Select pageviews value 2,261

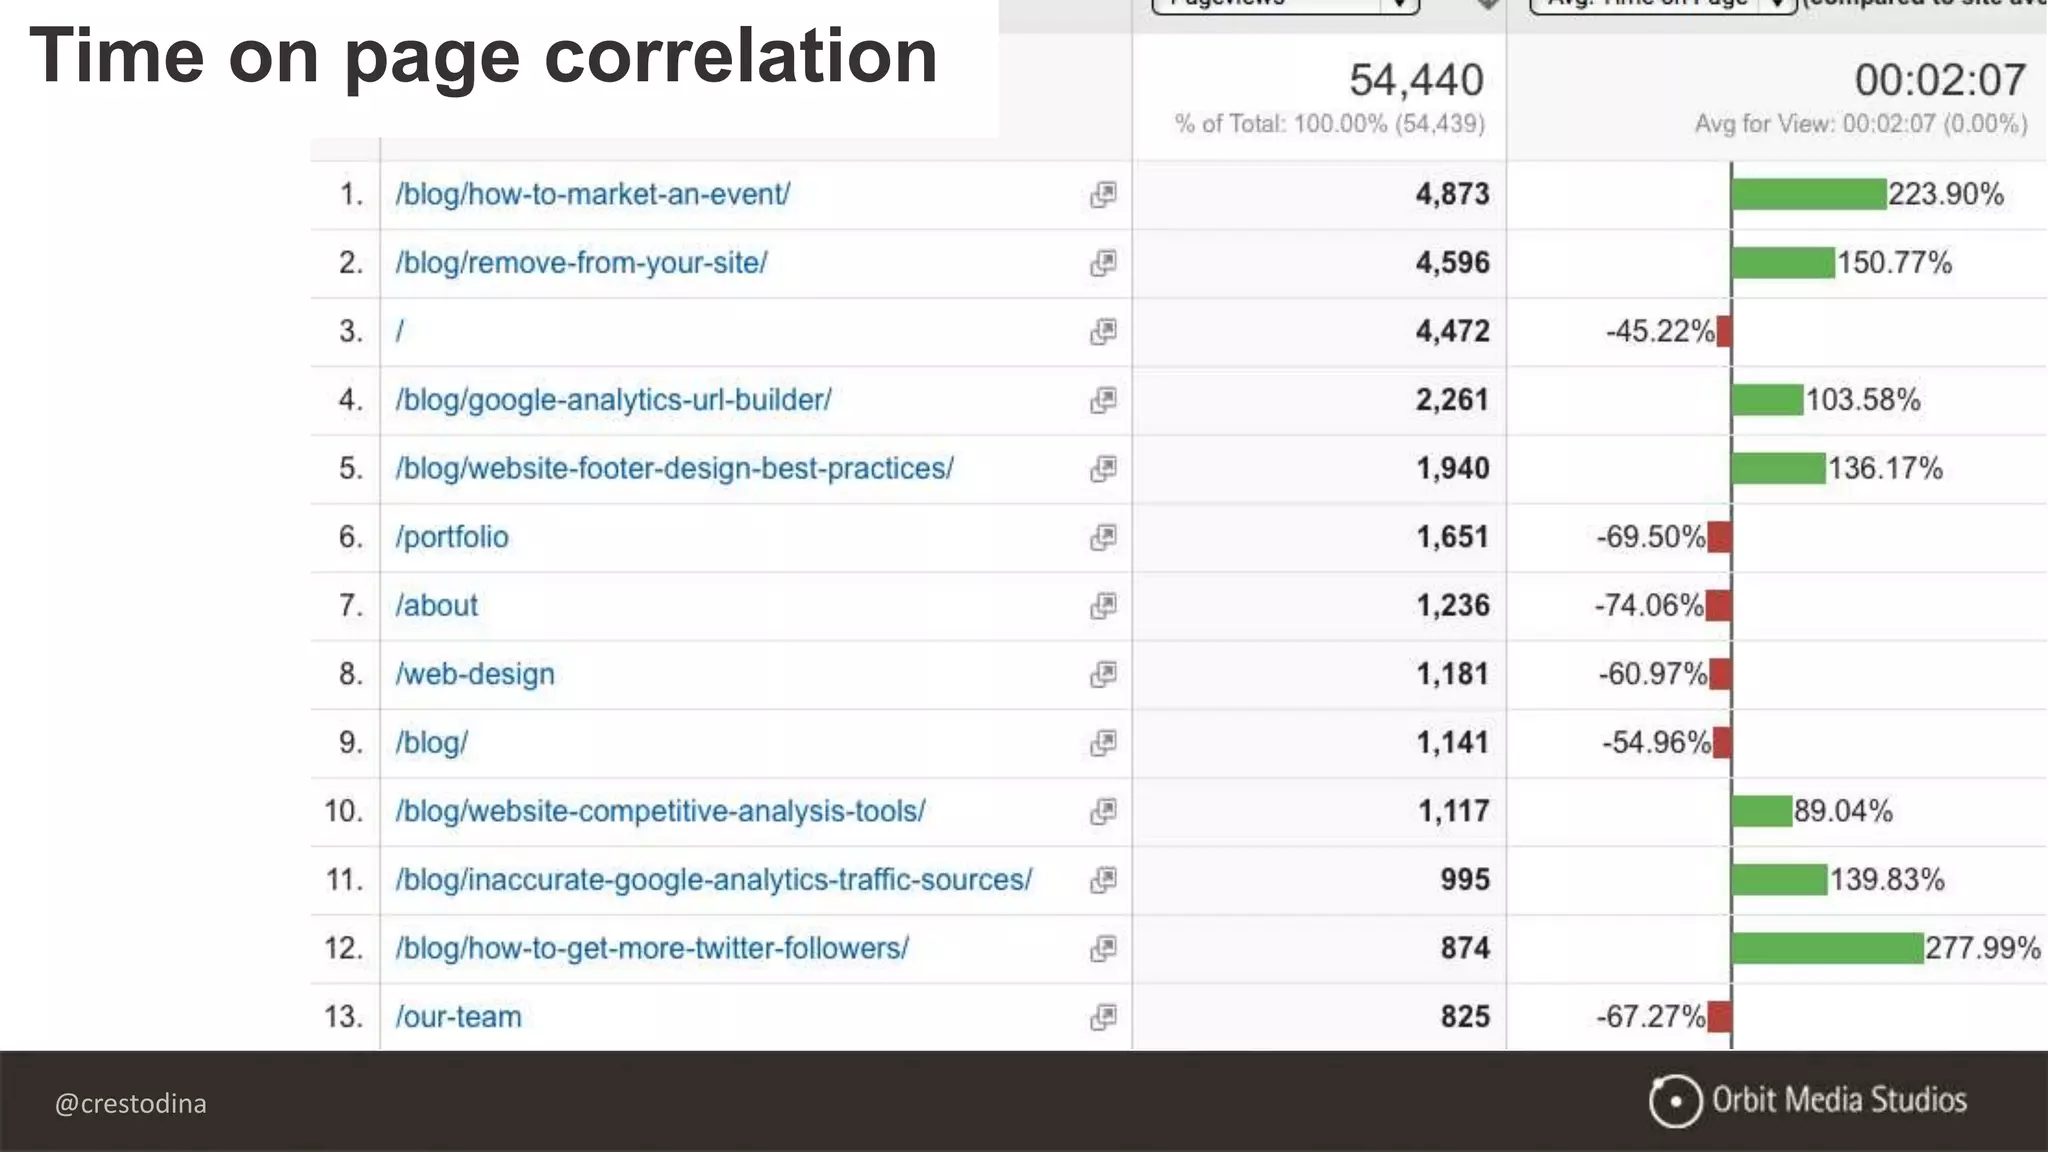tap(1452, 400)
